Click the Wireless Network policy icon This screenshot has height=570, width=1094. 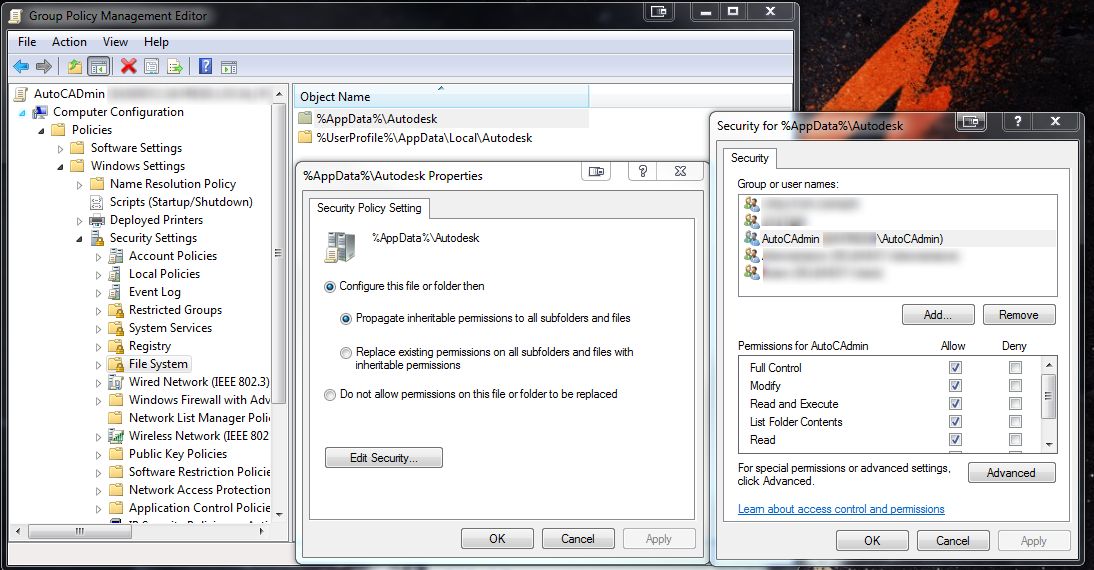[116, 436]
